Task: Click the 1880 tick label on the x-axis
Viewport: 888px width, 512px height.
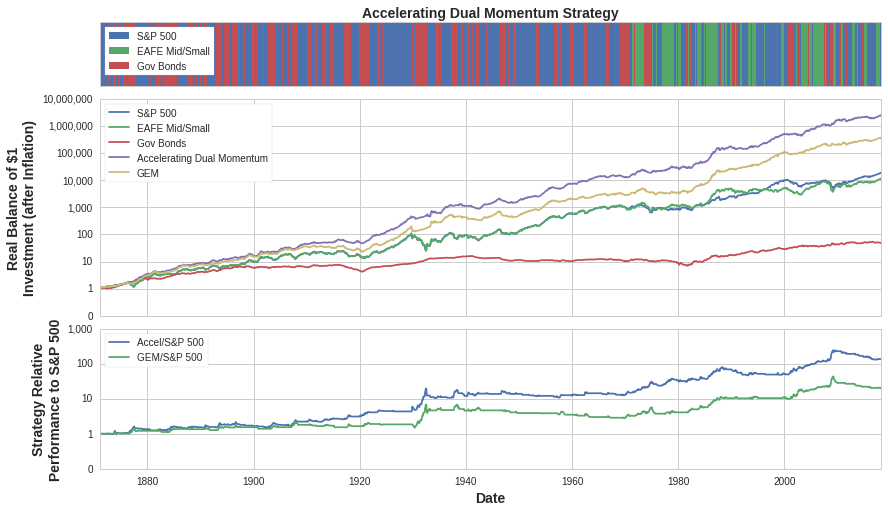Action: 147,481
